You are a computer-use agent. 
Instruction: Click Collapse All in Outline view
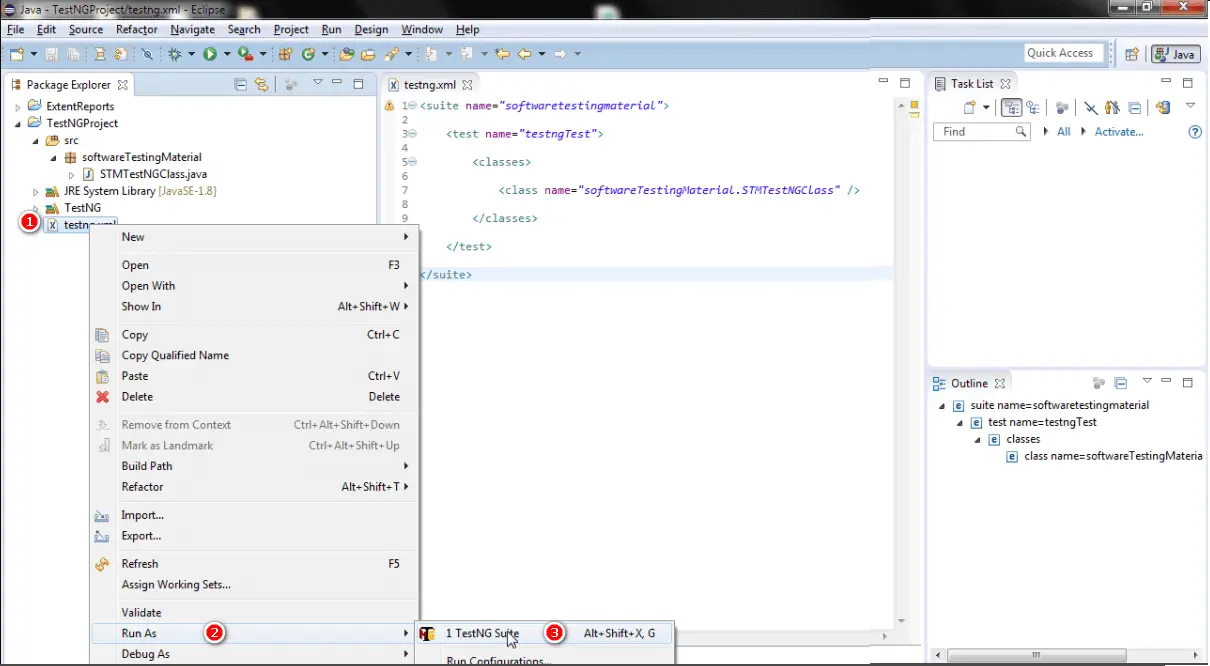tap(1120, 383)
